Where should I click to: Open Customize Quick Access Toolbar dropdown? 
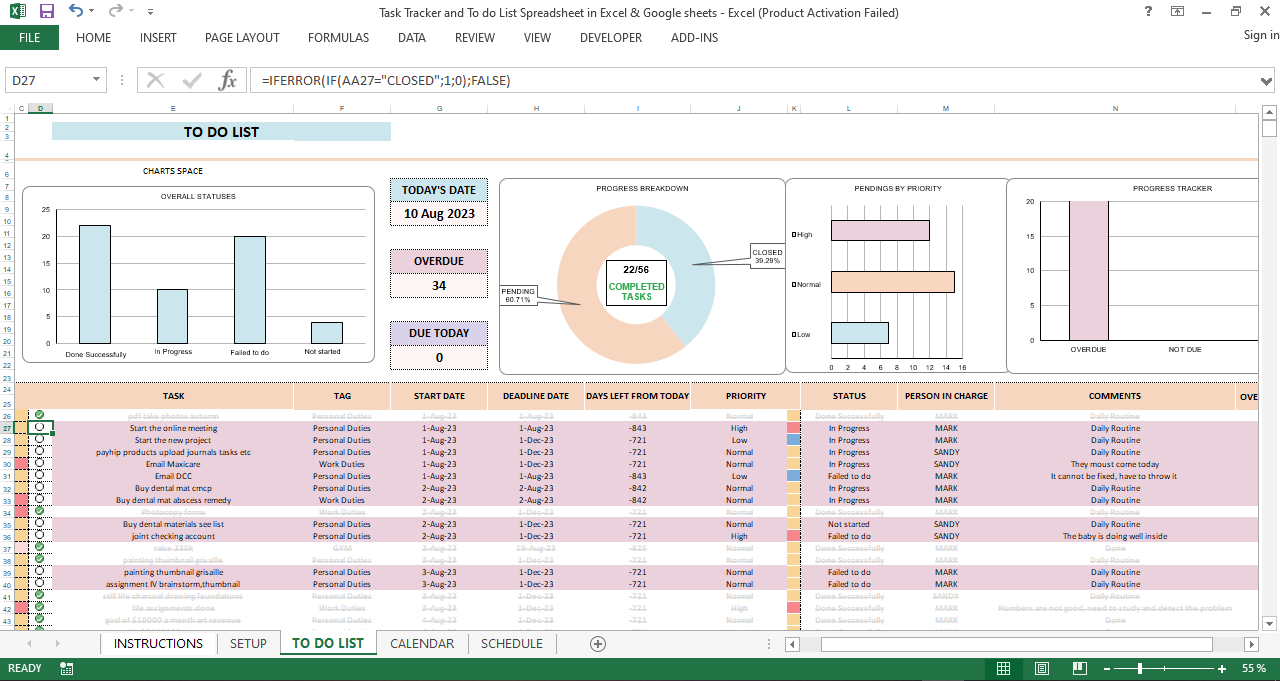pos(150,12)
